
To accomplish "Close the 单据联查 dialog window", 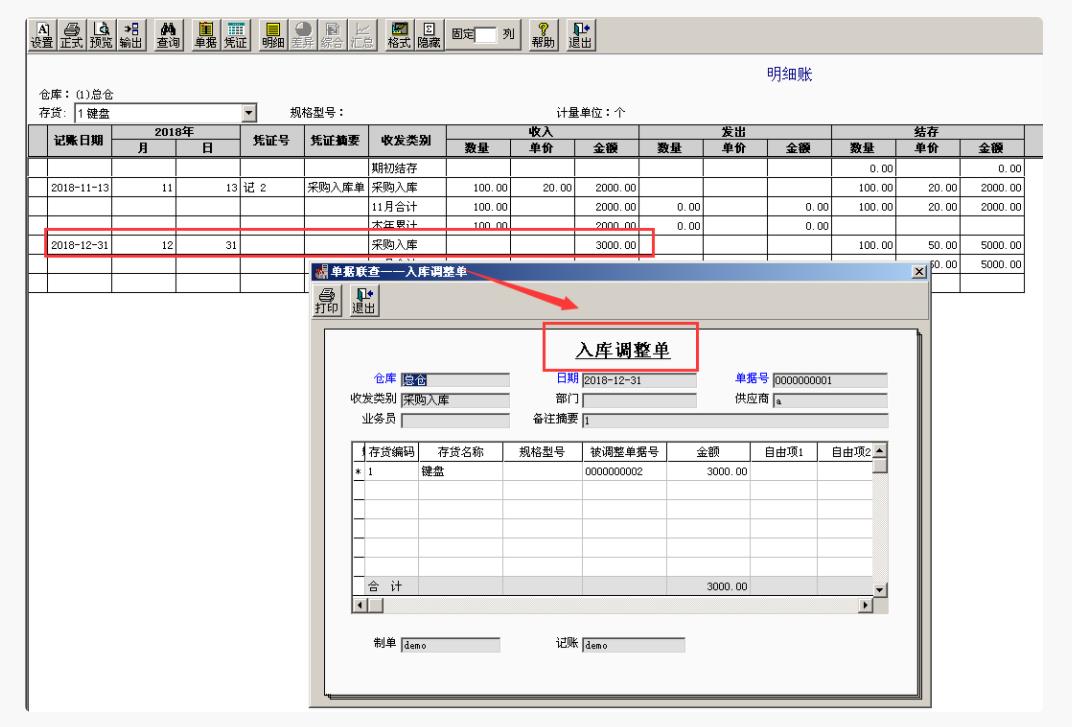I will pos(920,273).
